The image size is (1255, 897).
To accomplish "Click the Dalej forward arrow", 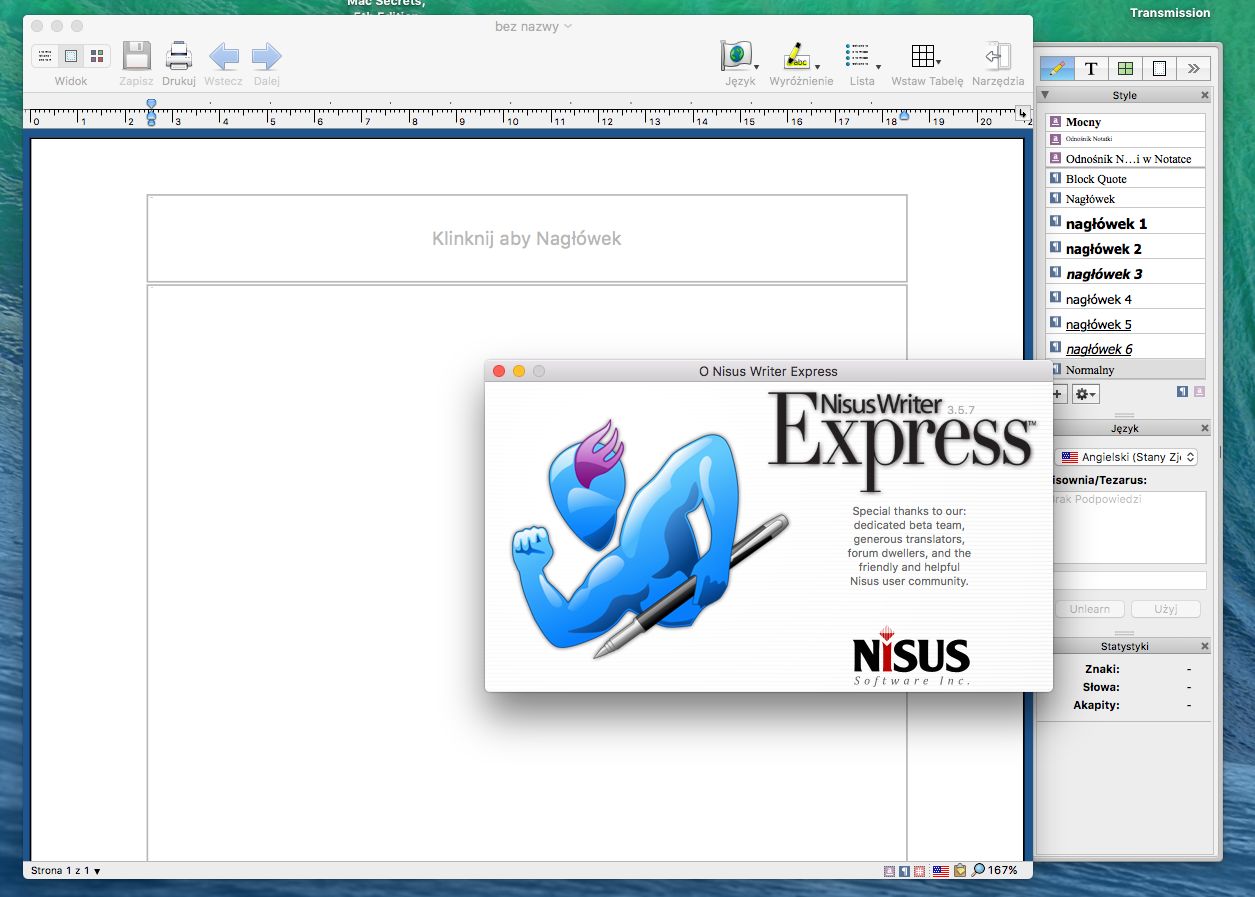I will pos(266,56).
